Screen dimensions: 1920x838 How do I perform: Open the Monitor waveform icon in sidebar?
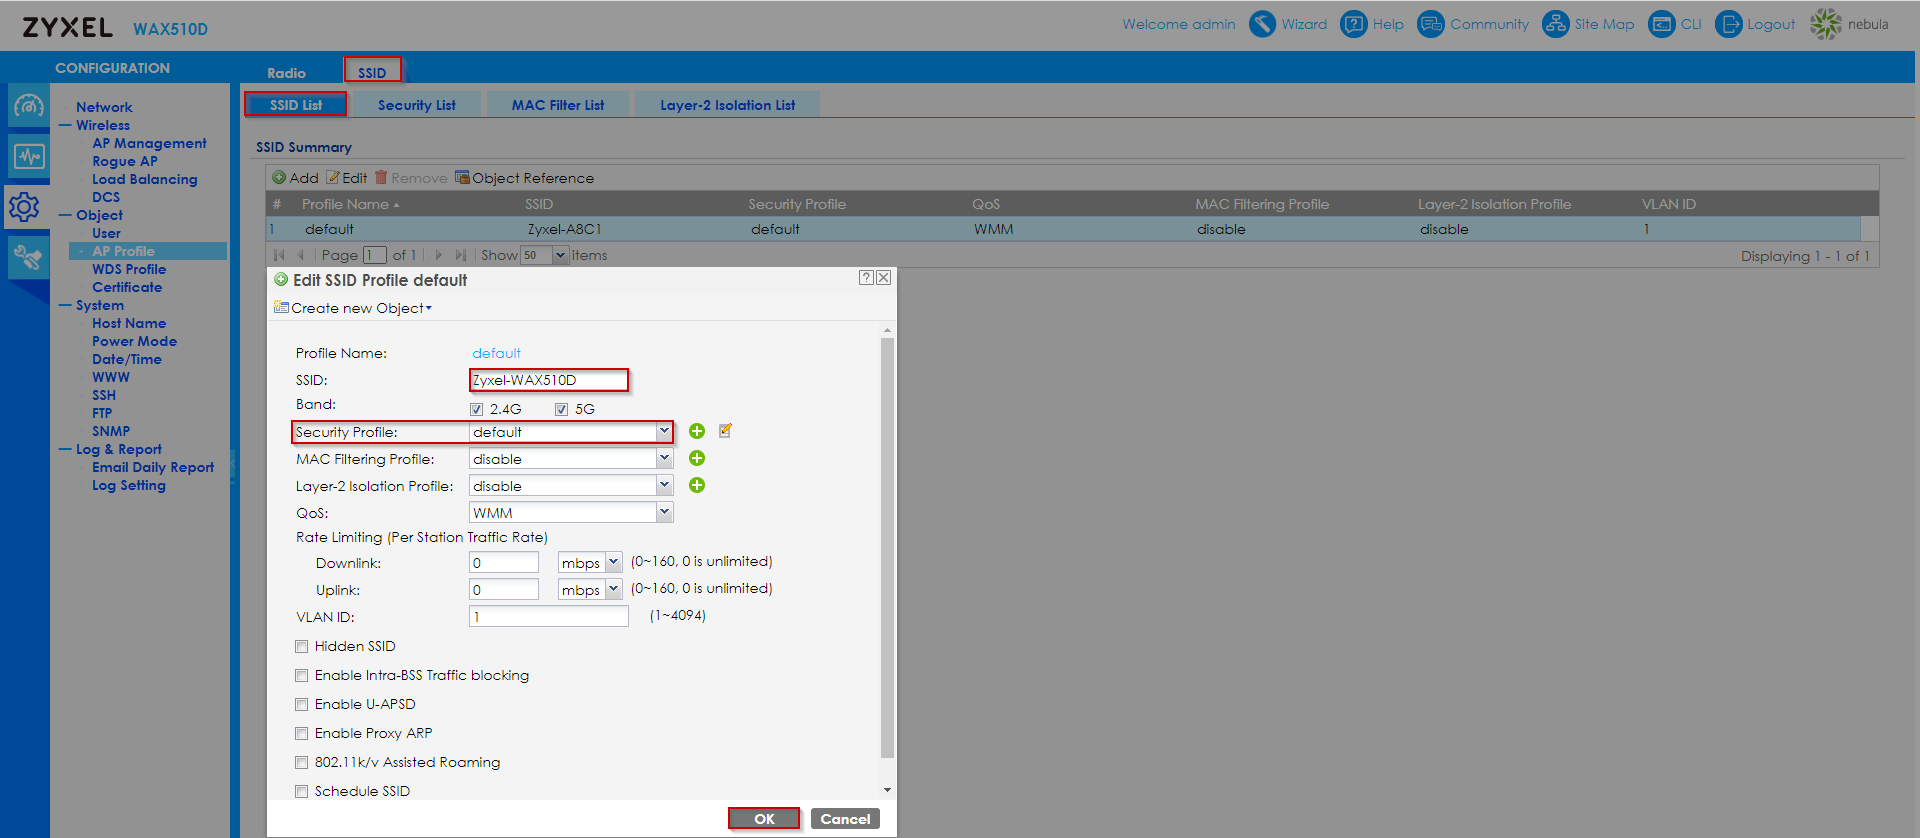point(28,156)
